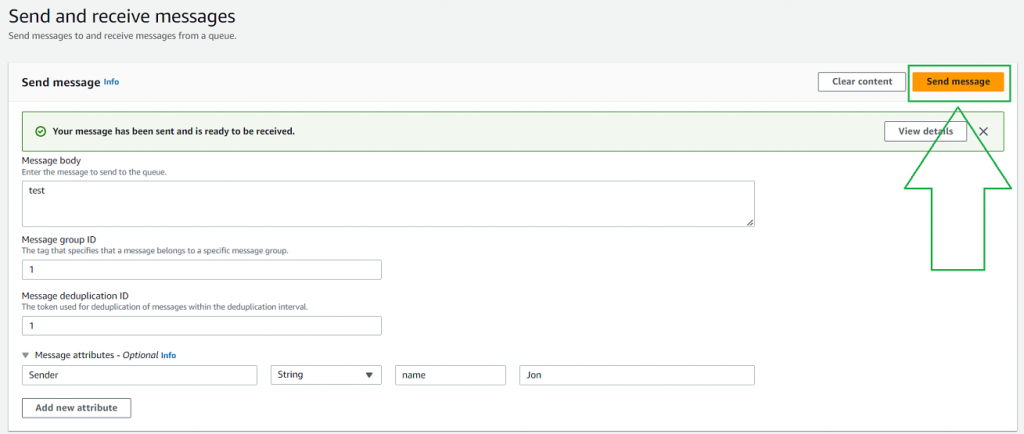Click the attribute field containing 'name'

[x=450, y=375]
